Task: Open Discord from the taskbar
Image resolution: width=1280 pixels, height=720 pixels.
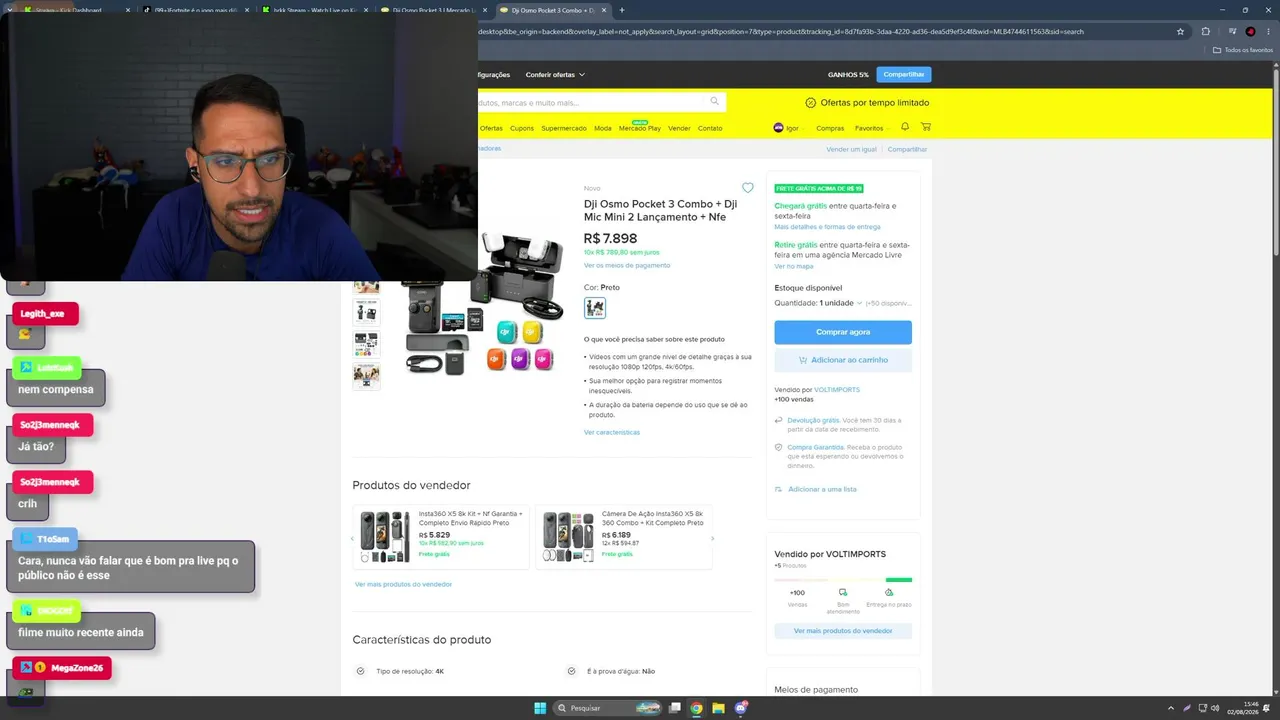Action: pyautogui.click(x=741, y=708)
